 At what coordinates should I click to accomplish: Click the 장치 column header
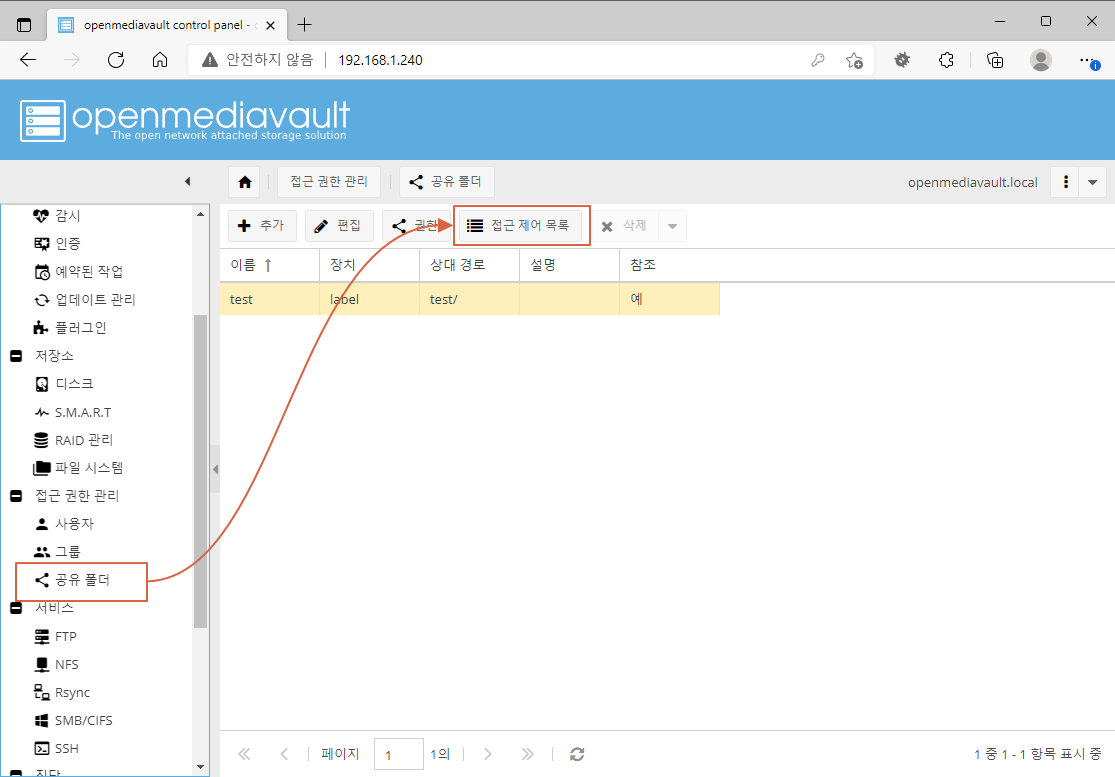coord(370,265)
